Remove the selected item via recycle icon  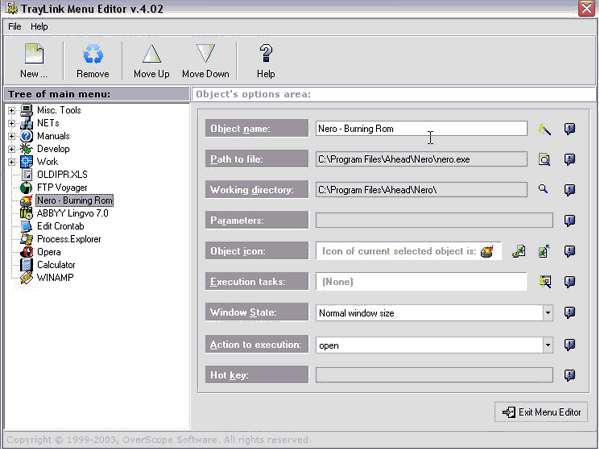[x=93, y=54]
